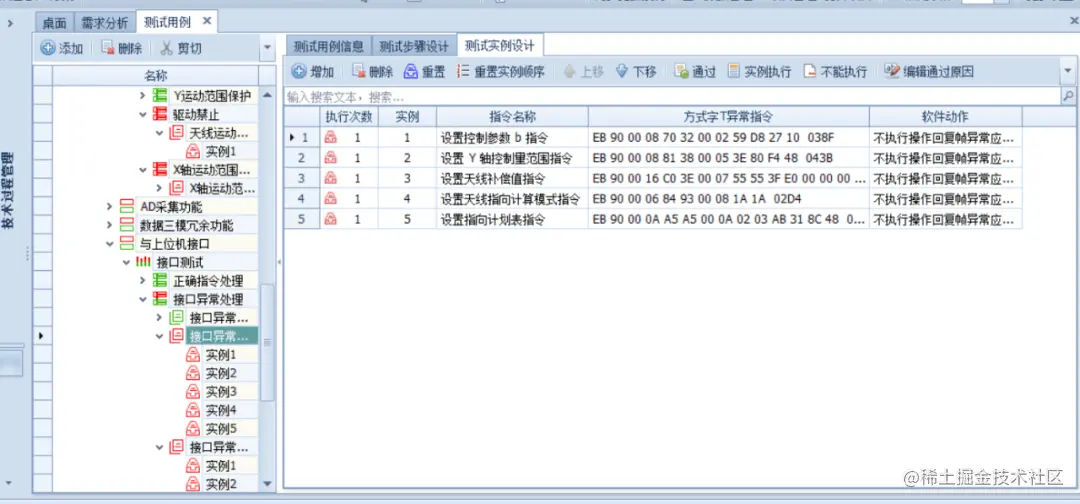
Task: Select the 数据三模冗余功能 tree item
Action: coord(187,225)
